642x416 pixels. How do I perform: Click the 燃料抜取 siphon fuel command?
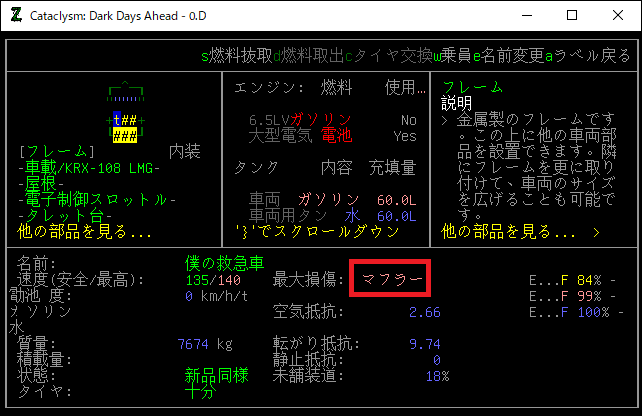(240, 56)
